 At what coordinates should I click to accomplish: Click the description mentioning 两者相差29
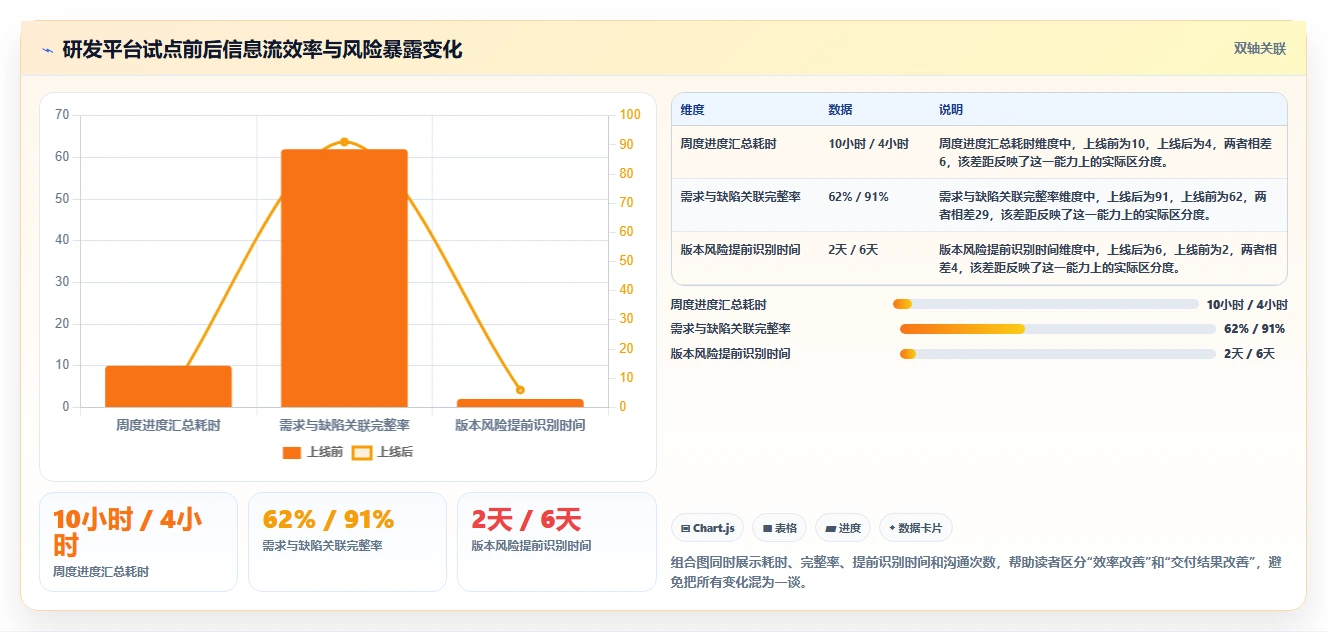coord(1105,205)
